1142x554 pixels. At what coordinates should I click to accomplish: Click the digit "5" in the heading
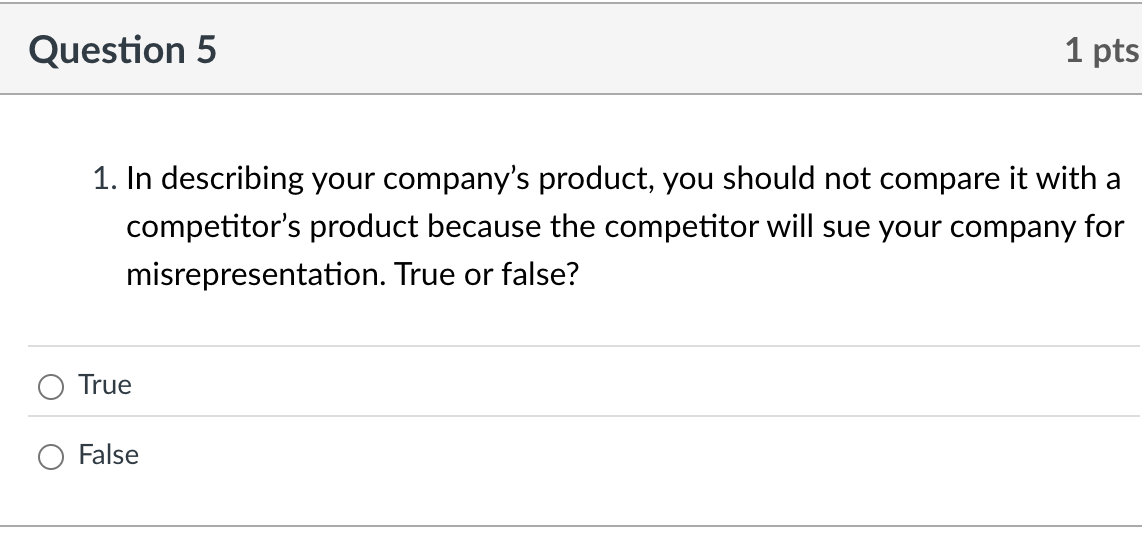point(205,50)
